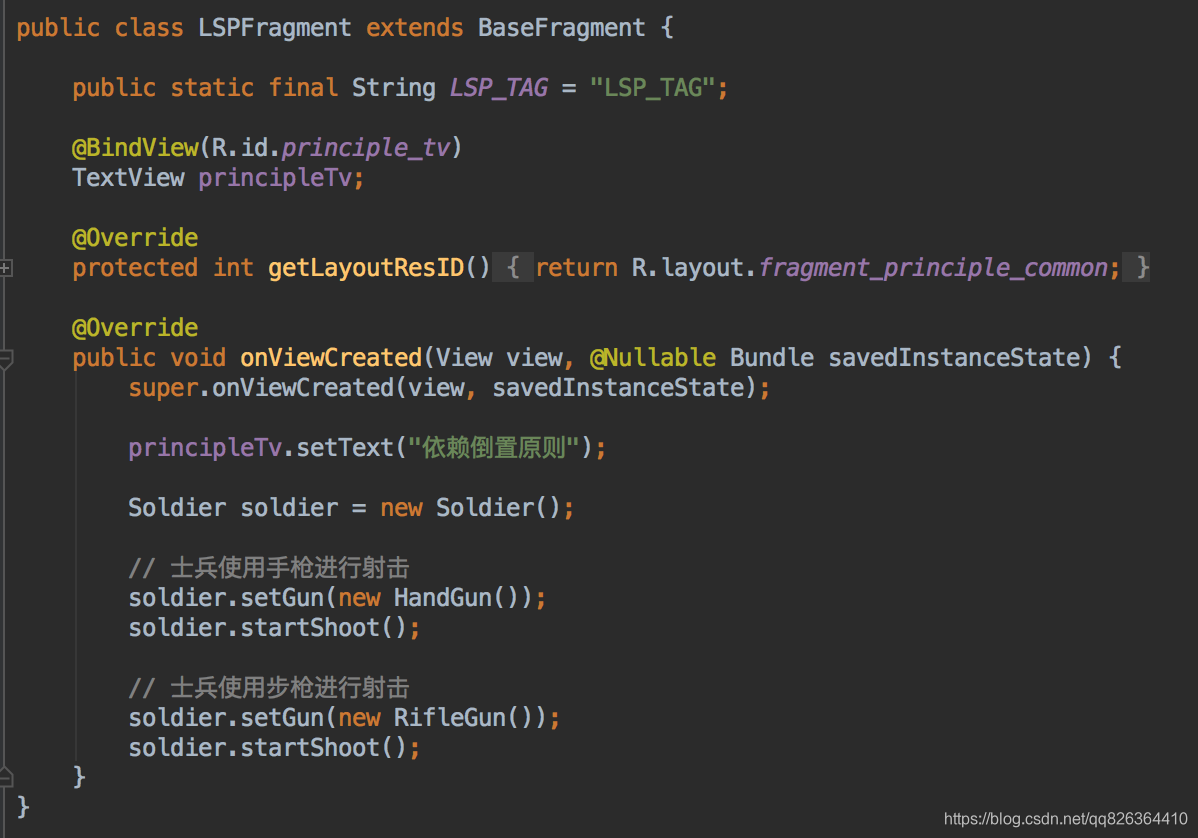The width and height of the screenshot is (1198, 838).
Task: Click principleTv in the TextView field declaration
Action: 275,177
